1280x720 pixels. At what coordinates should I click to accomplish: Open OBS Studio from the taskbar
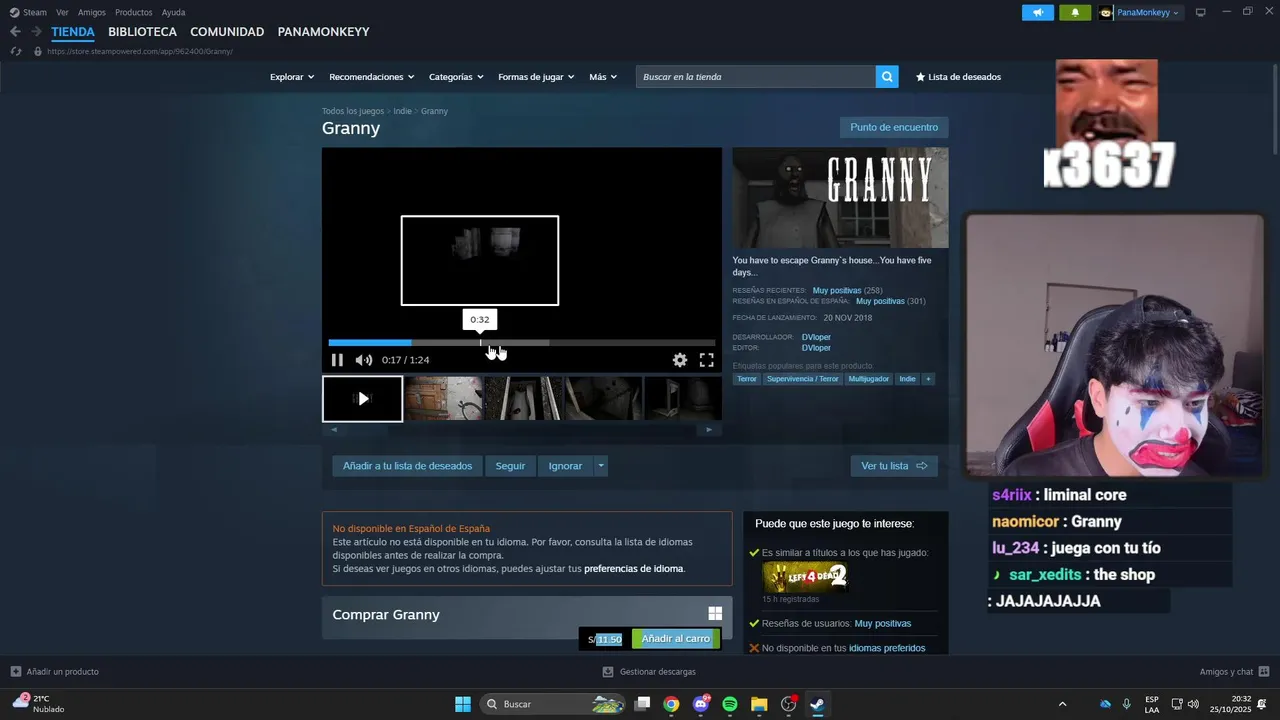pyautogui.click(x=789, y=704)
